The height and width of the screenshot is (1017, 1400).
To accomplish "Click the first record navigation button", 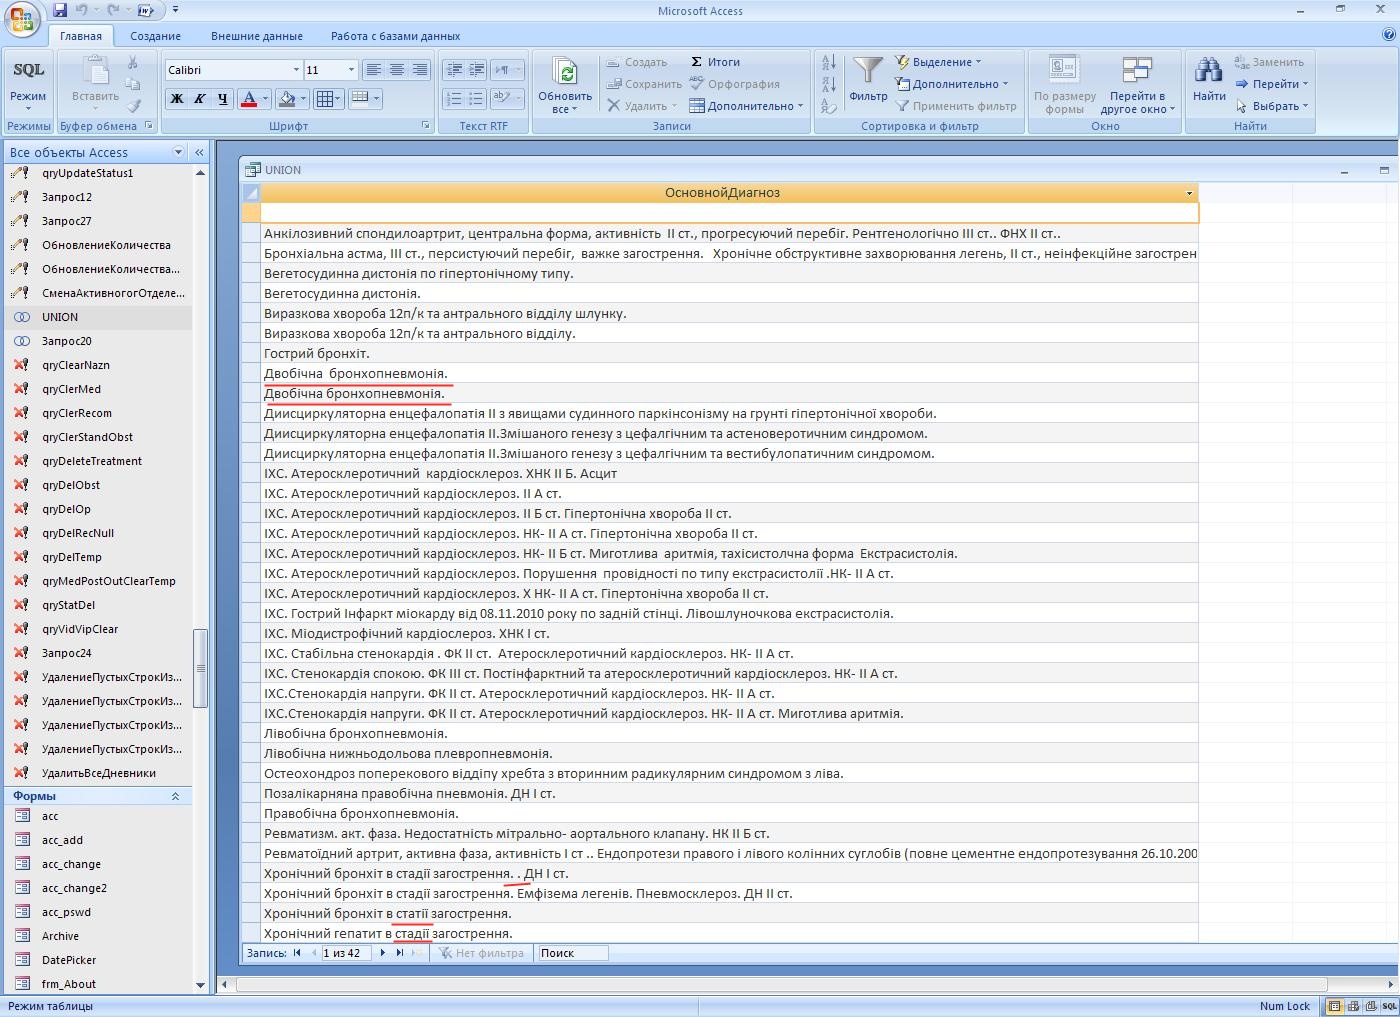I will tap(297, 953).
